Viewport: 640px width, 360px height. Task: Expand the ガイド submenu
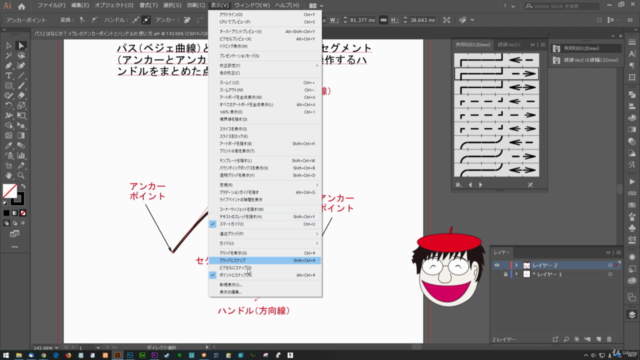(264, 243)
